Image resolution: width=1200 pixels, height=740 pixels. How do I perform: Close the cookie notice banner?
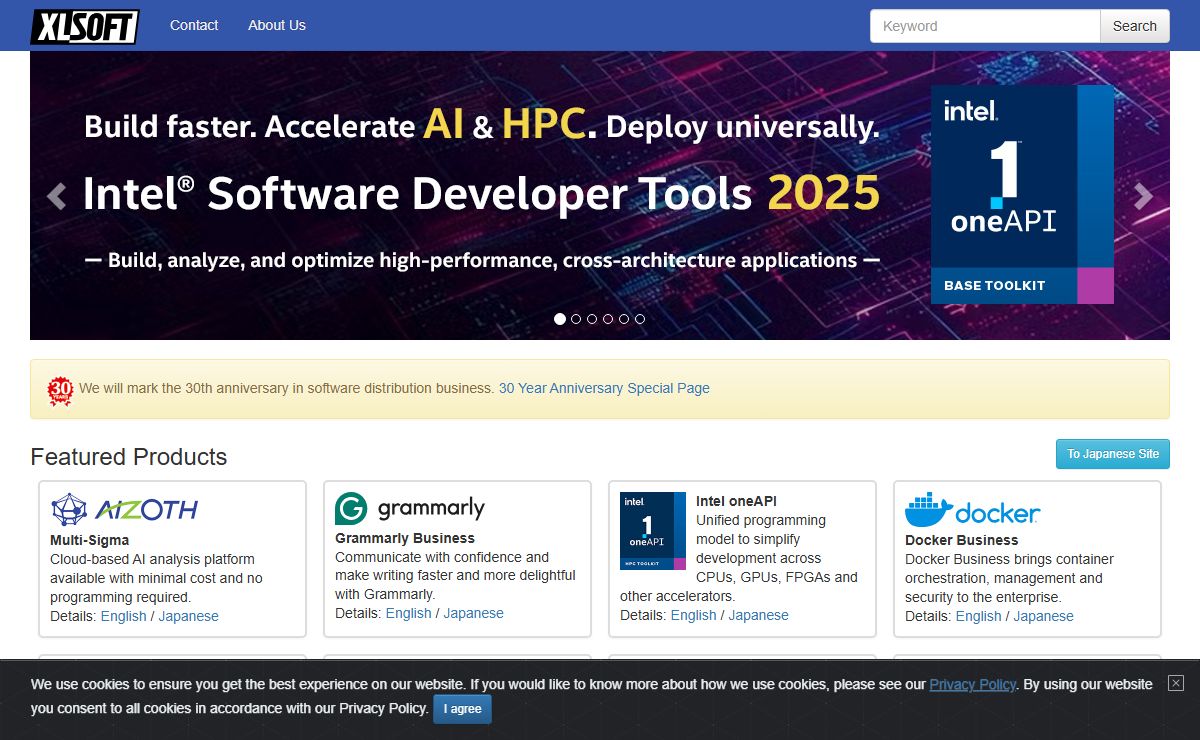(1176, 683)
